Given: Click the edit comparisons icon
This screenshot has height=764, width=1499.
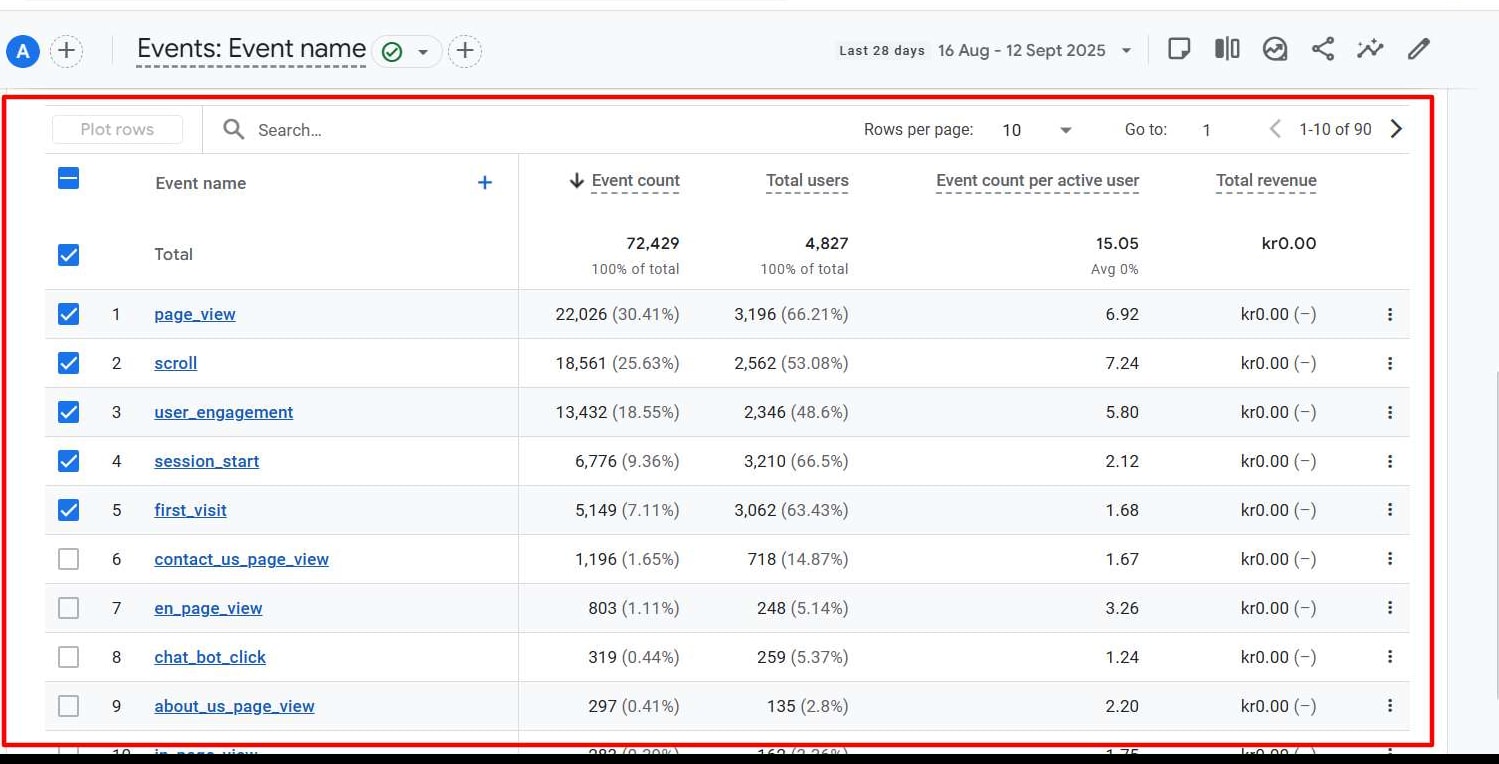Looking at the screenshot, I should pyautogui.click(x=1227, y=49).
